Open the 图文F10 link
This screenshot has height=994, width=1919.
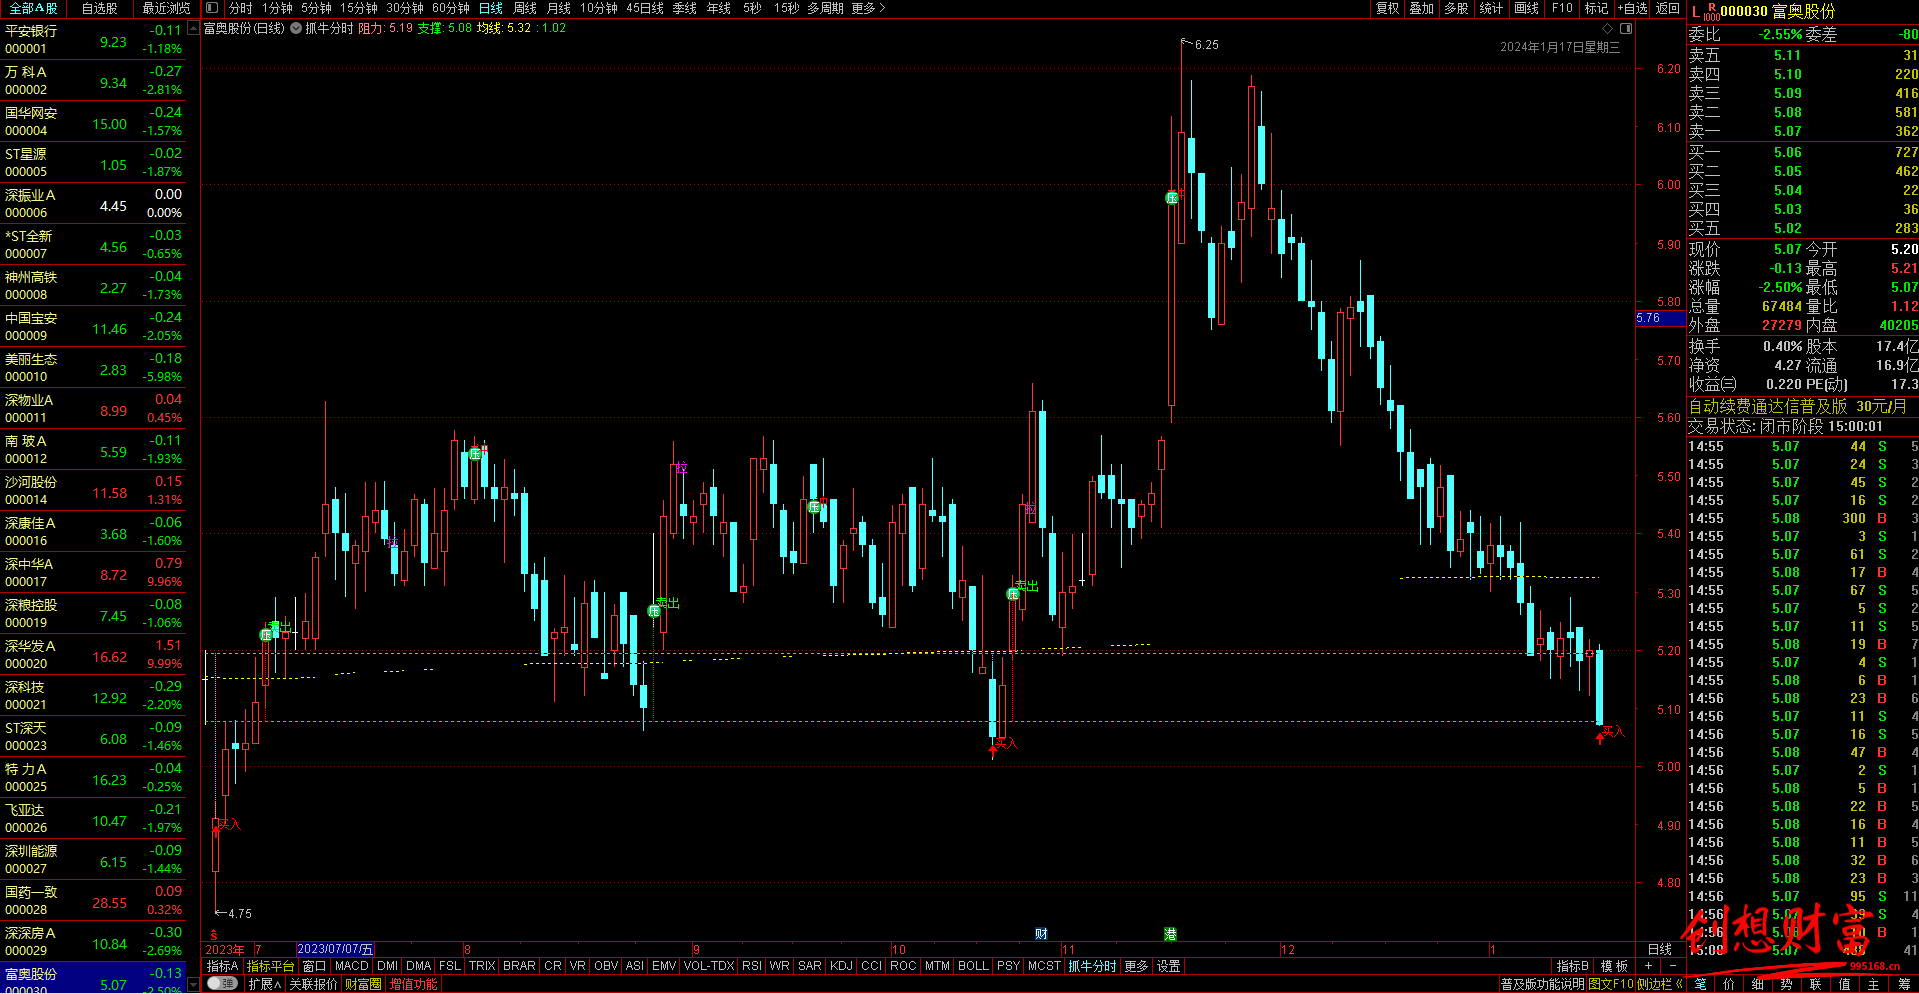1611,984
